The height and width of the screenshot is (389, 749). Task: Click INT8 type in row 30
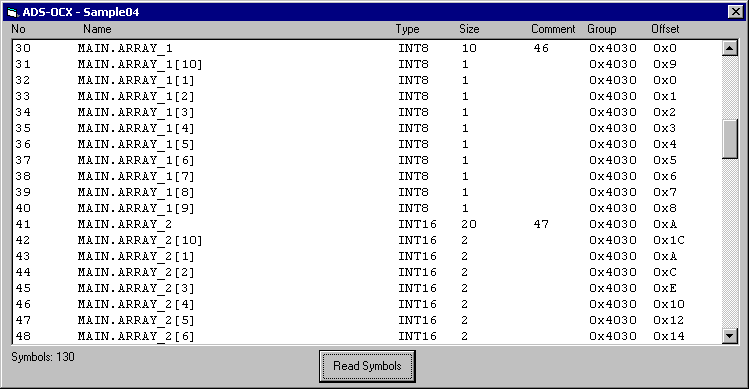414,48
